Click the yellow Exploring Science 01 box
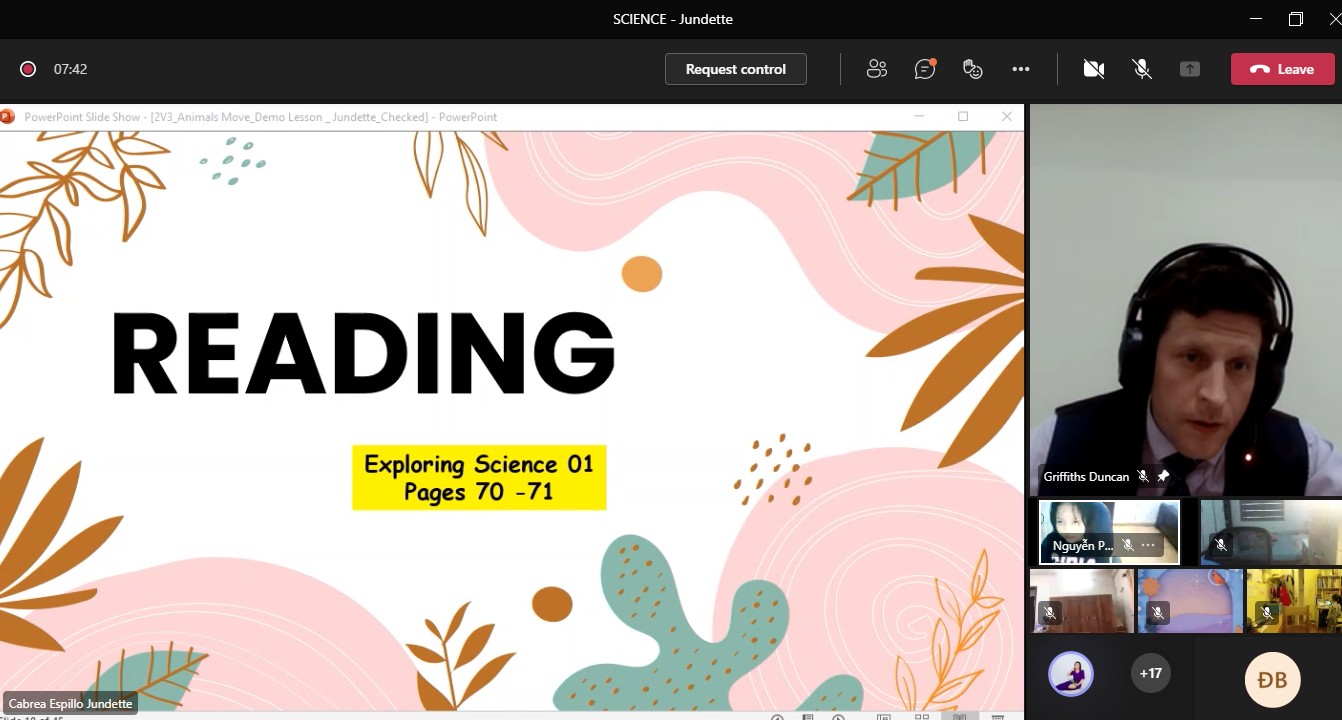Image resolution: width=1342 pixels, height=720 pixels. point(479,478)
